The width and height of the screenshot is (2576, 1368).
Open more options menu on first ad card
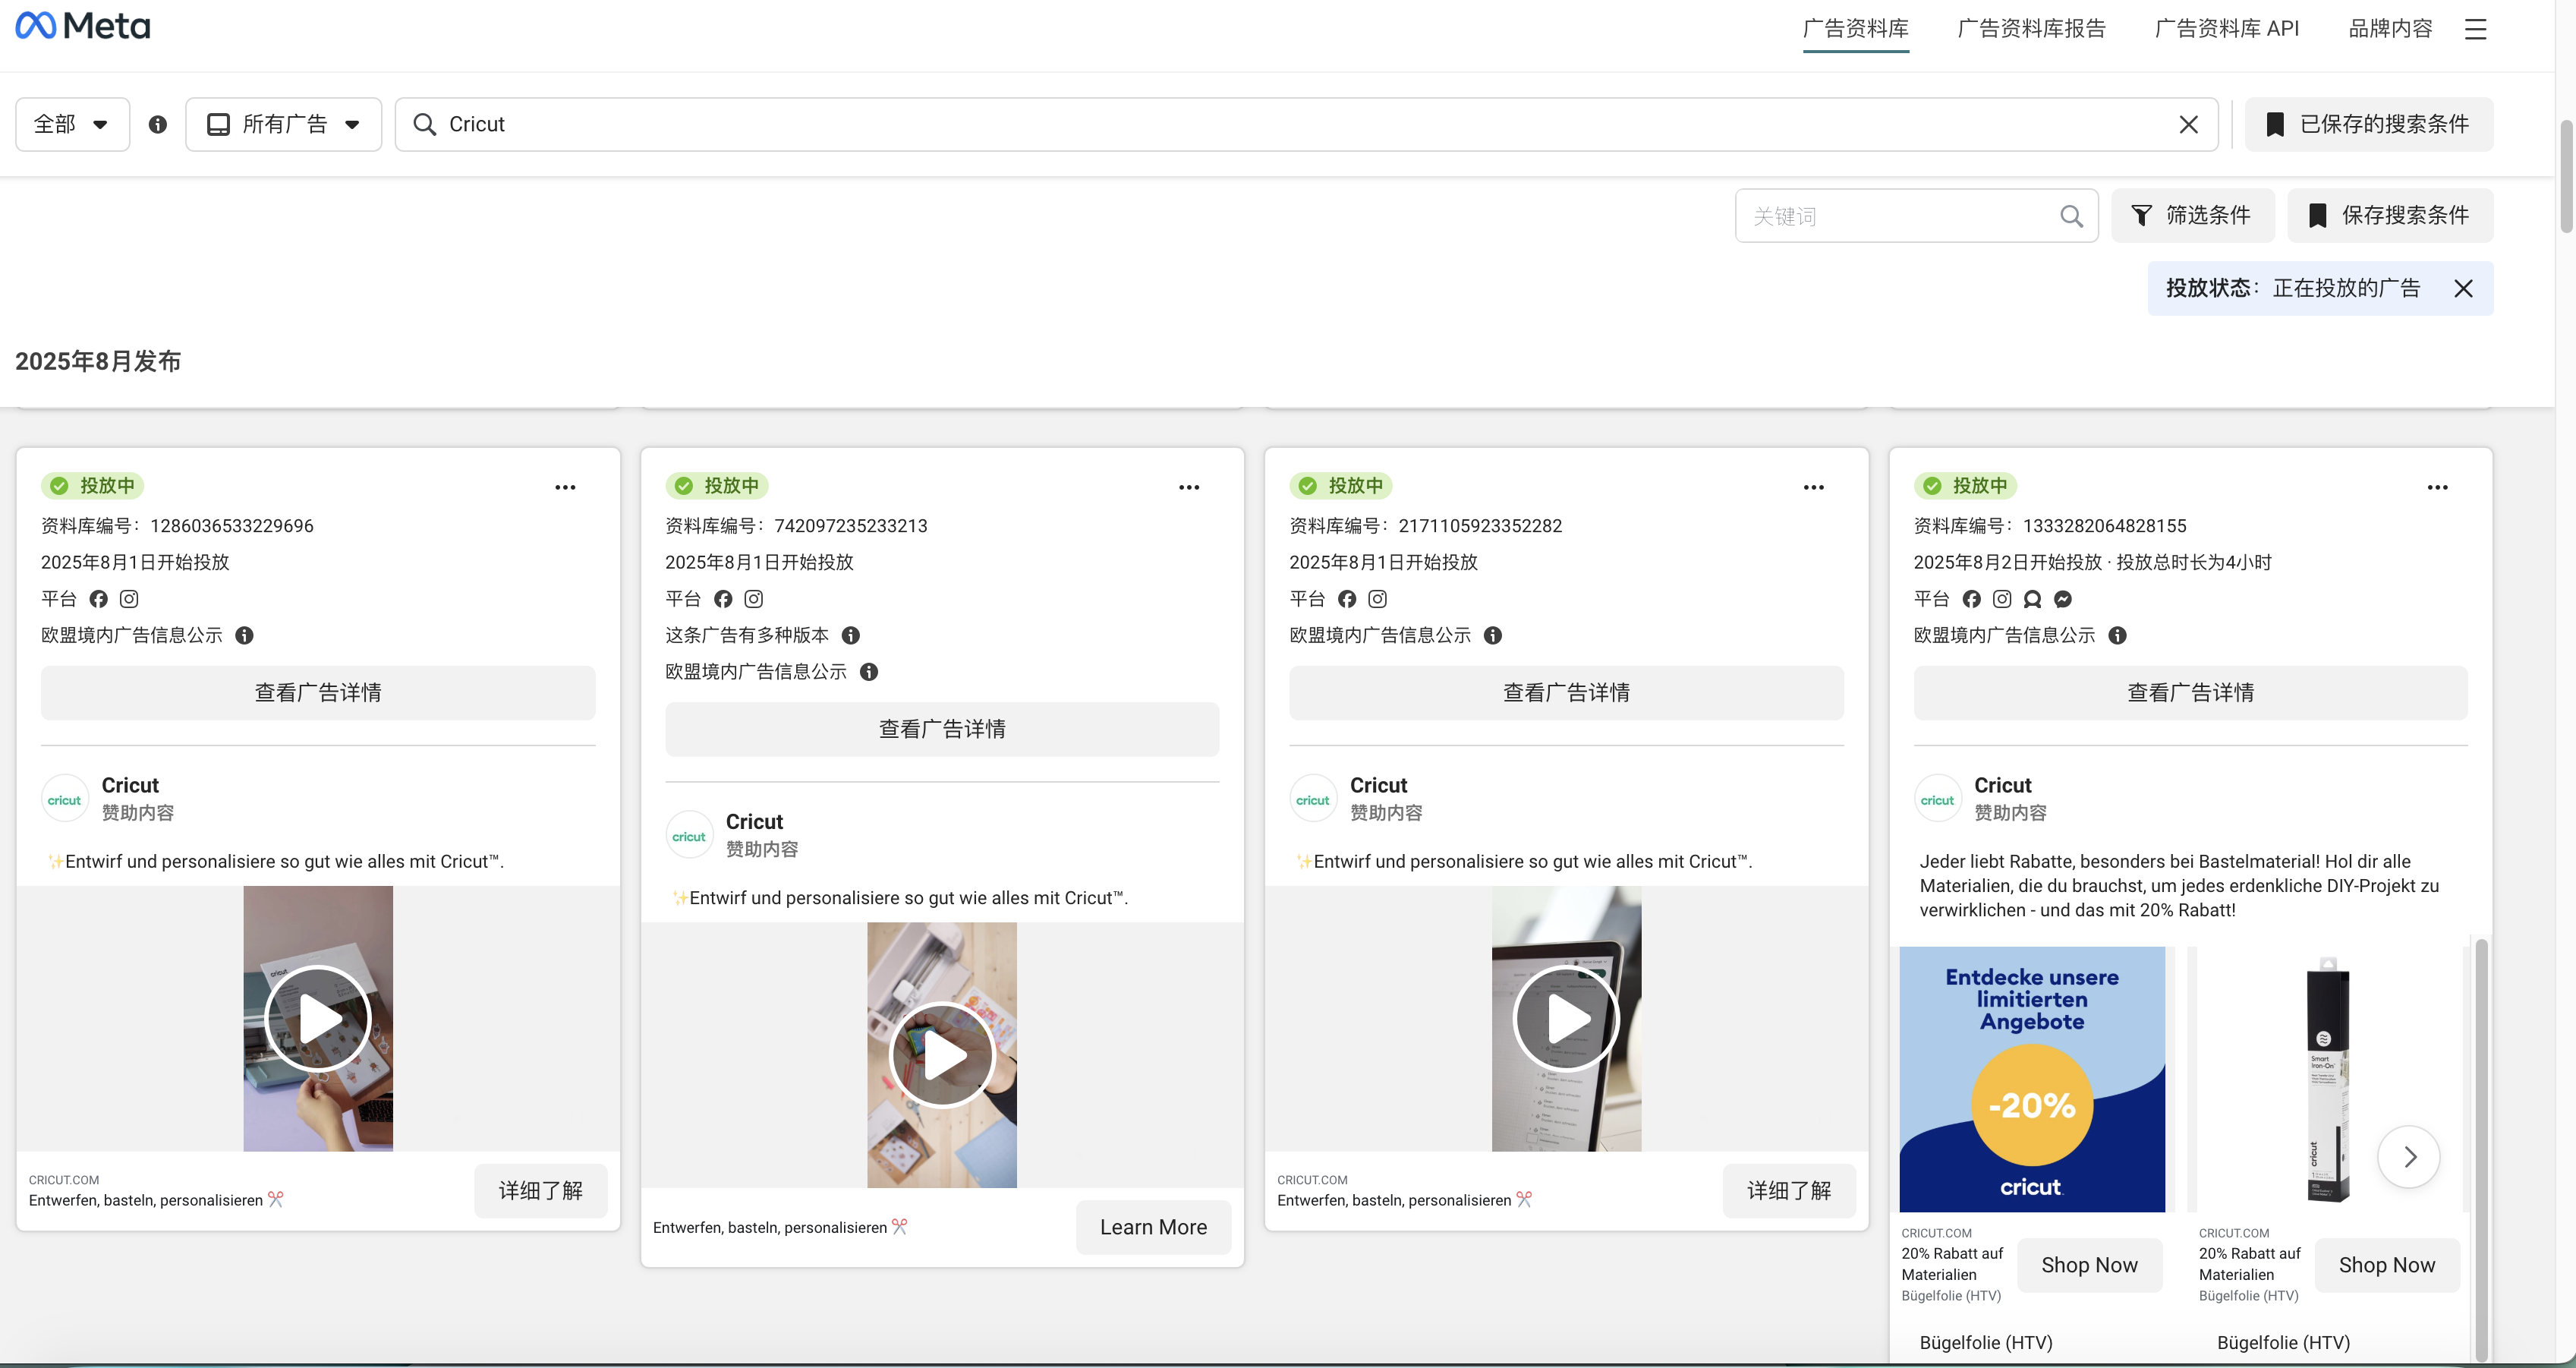tap(566, 487)
